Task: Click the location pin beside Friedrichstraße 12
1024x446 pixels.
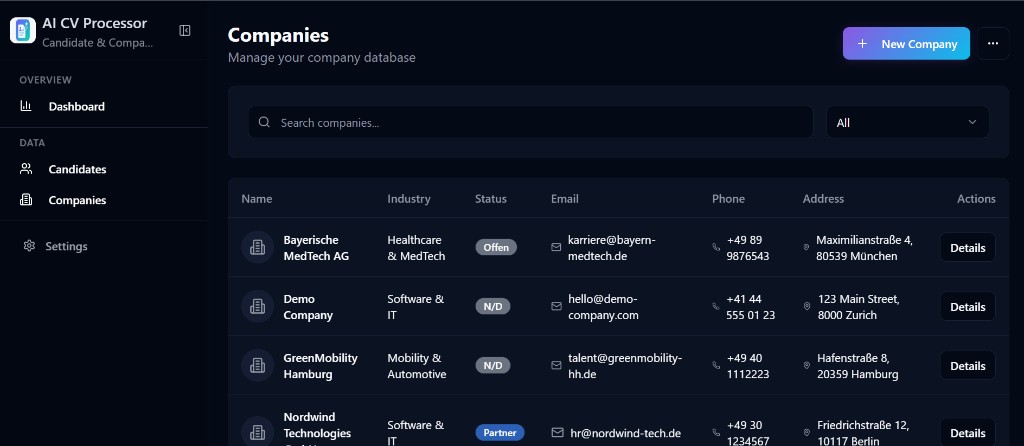Action: (807, 432)
